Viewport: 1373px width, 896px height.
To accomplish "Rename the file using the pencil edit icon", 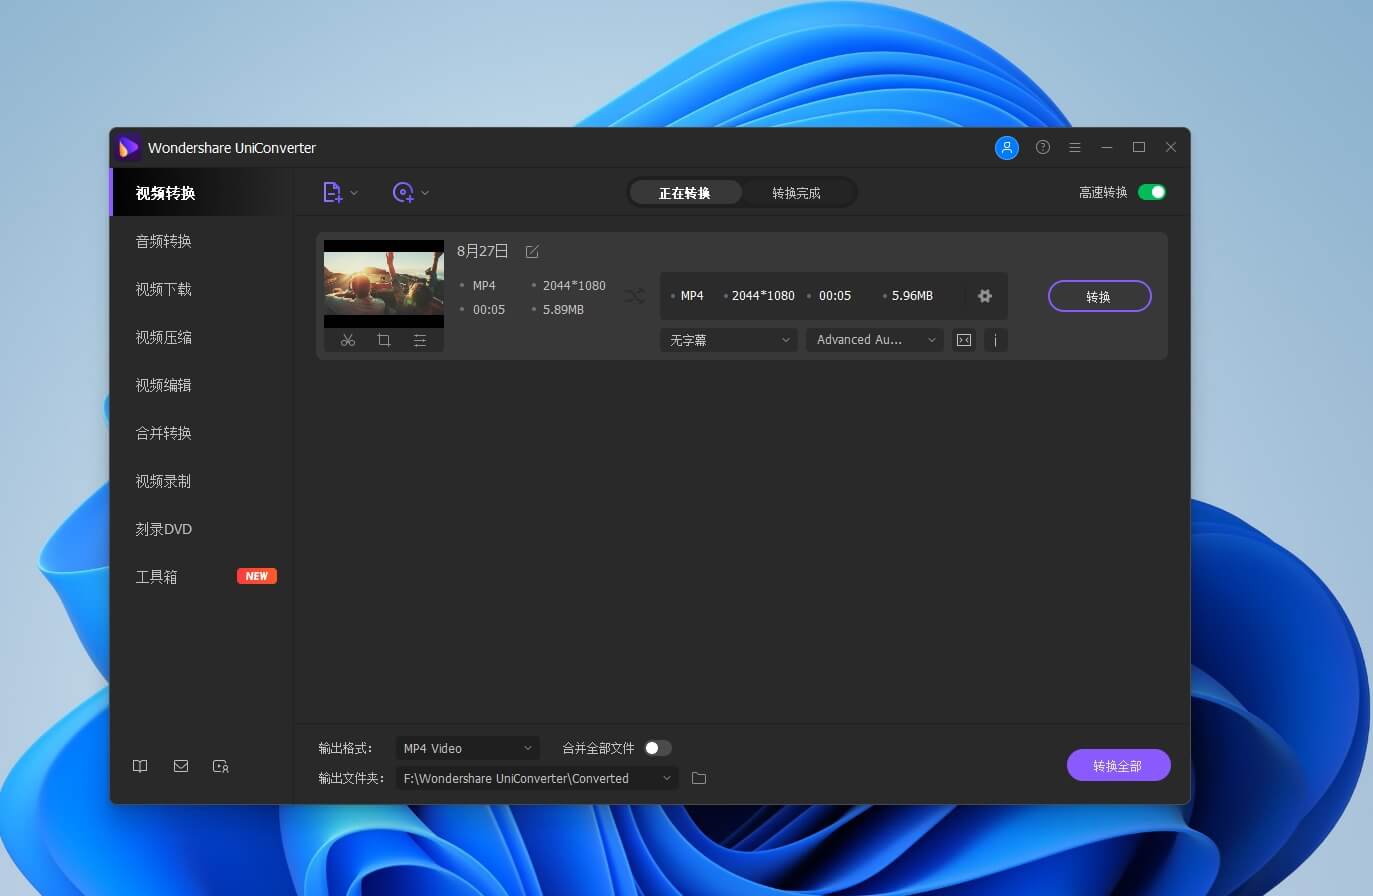I will [x=531, y=251].
